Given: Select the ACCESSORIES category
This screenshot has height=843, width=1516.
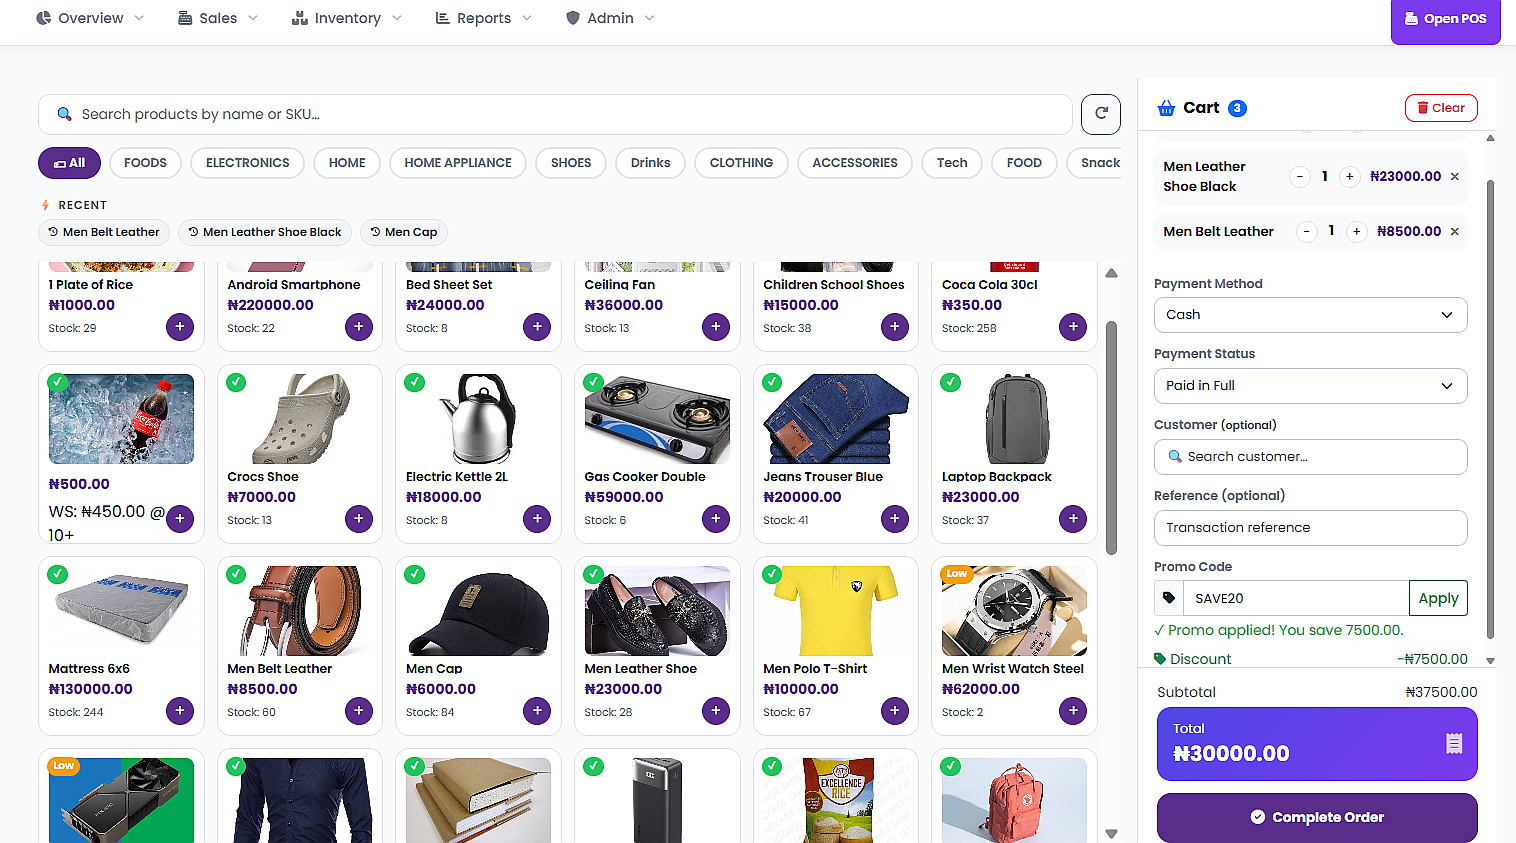Looking at the screenshot, I should pyautogui.click(x=855, y=163).
